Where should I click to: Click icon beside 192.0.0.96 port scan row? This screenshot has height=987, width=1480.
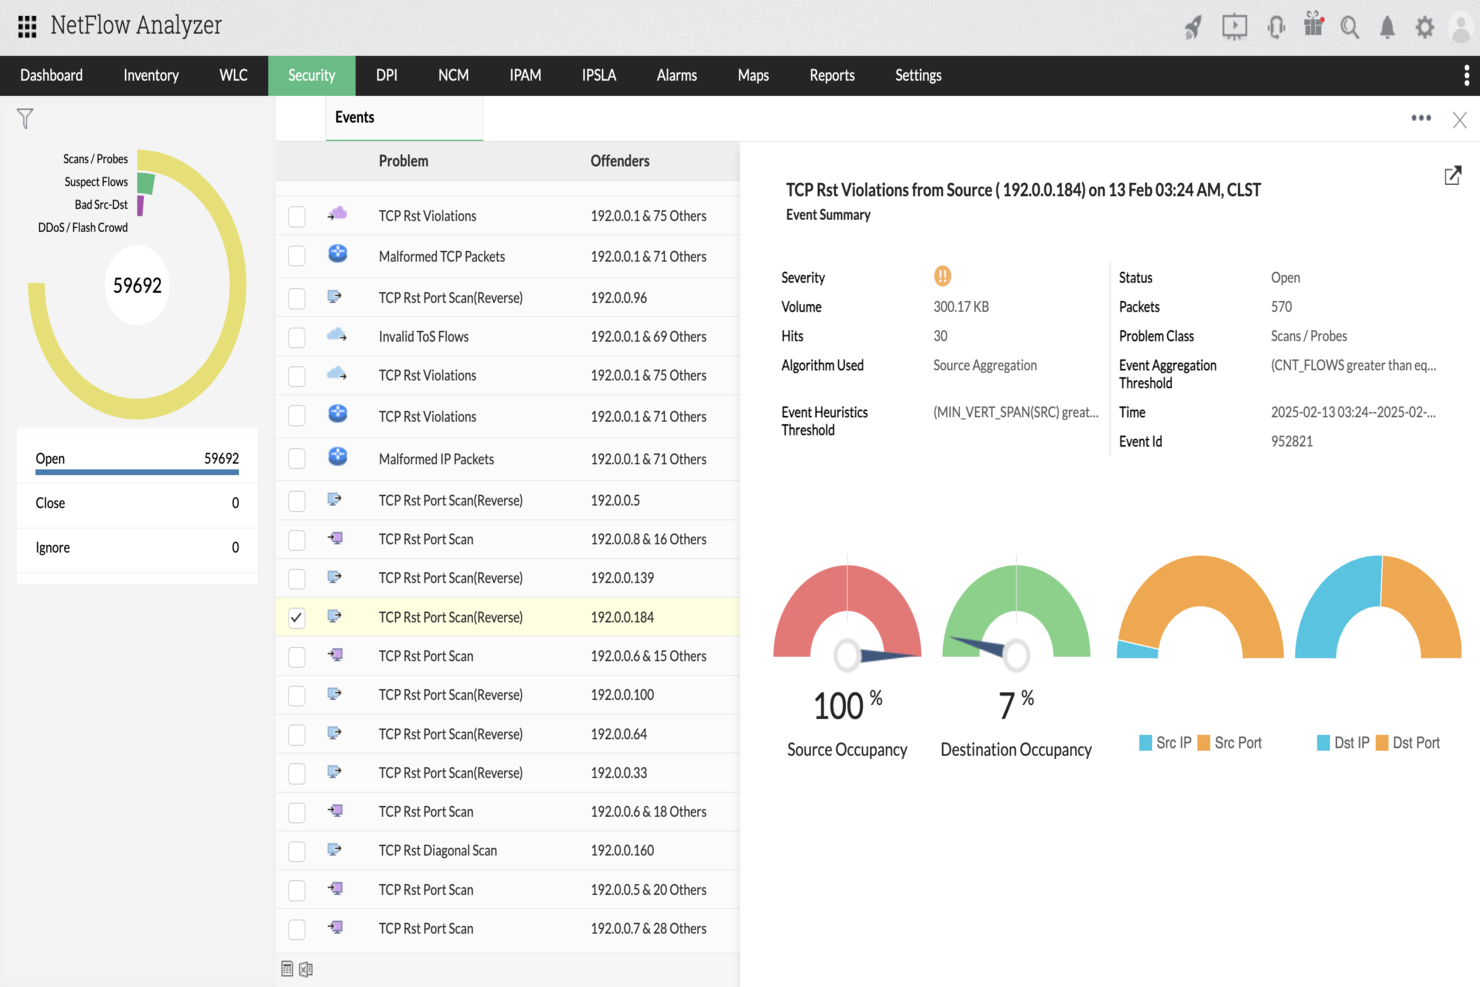click(335, 296)
